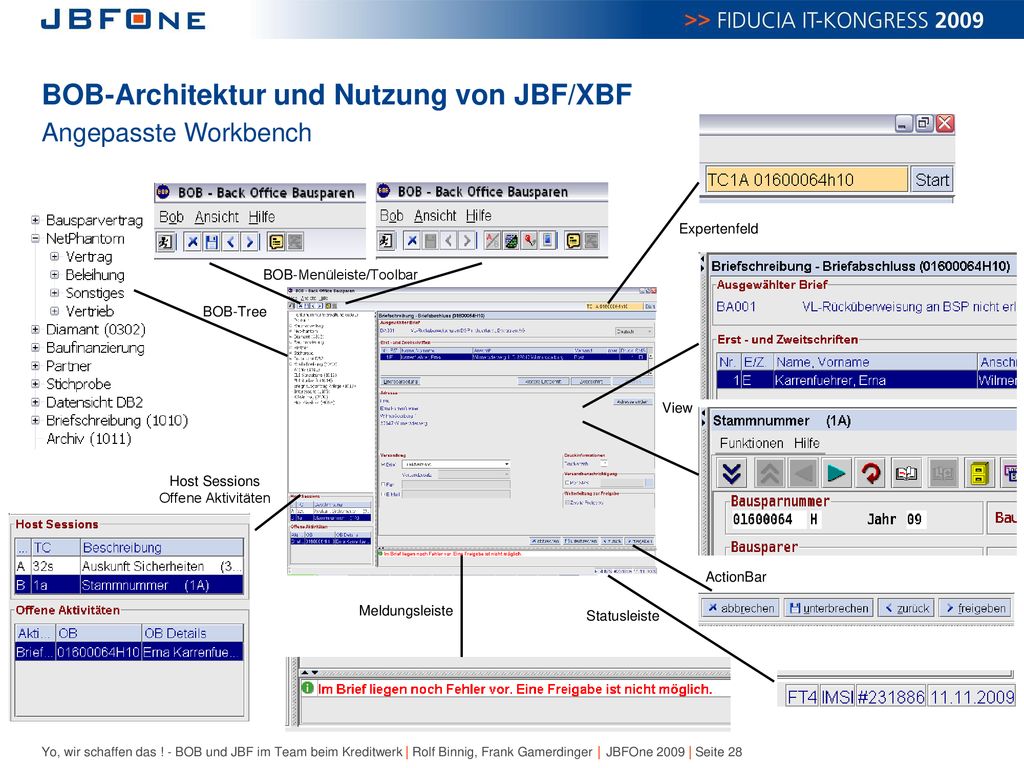
Task: Click the greyed left triangle in Stammnummer toolbar
Action: click(803, 473)
